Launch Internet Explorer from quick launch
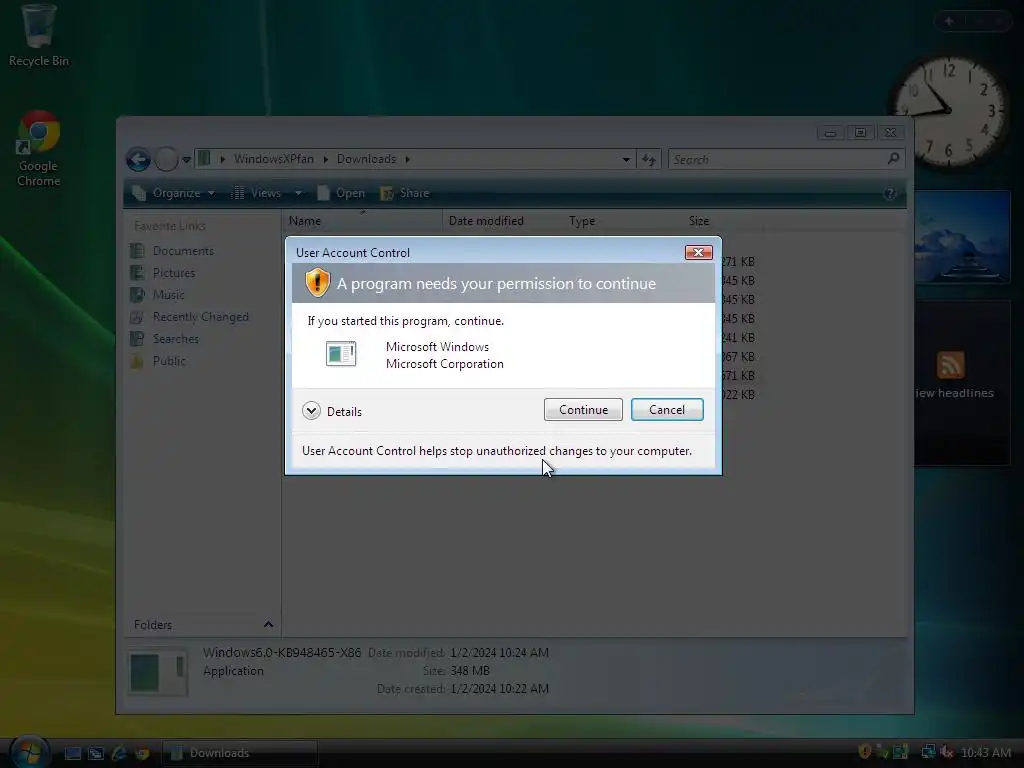 point(119,753)
